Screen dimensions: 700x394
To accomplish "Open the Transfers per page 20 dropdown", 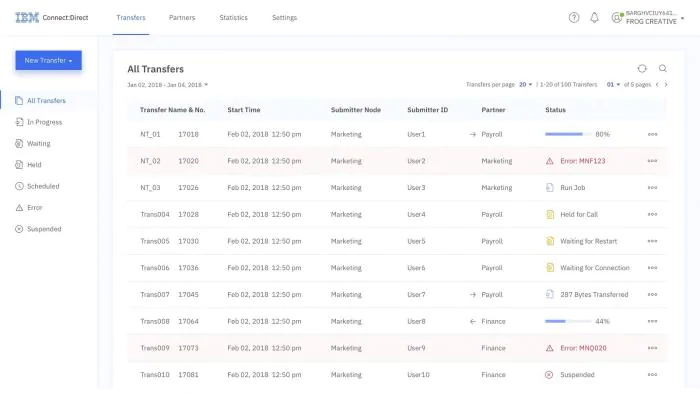I will pyautogui.click(x=525, y=85).
